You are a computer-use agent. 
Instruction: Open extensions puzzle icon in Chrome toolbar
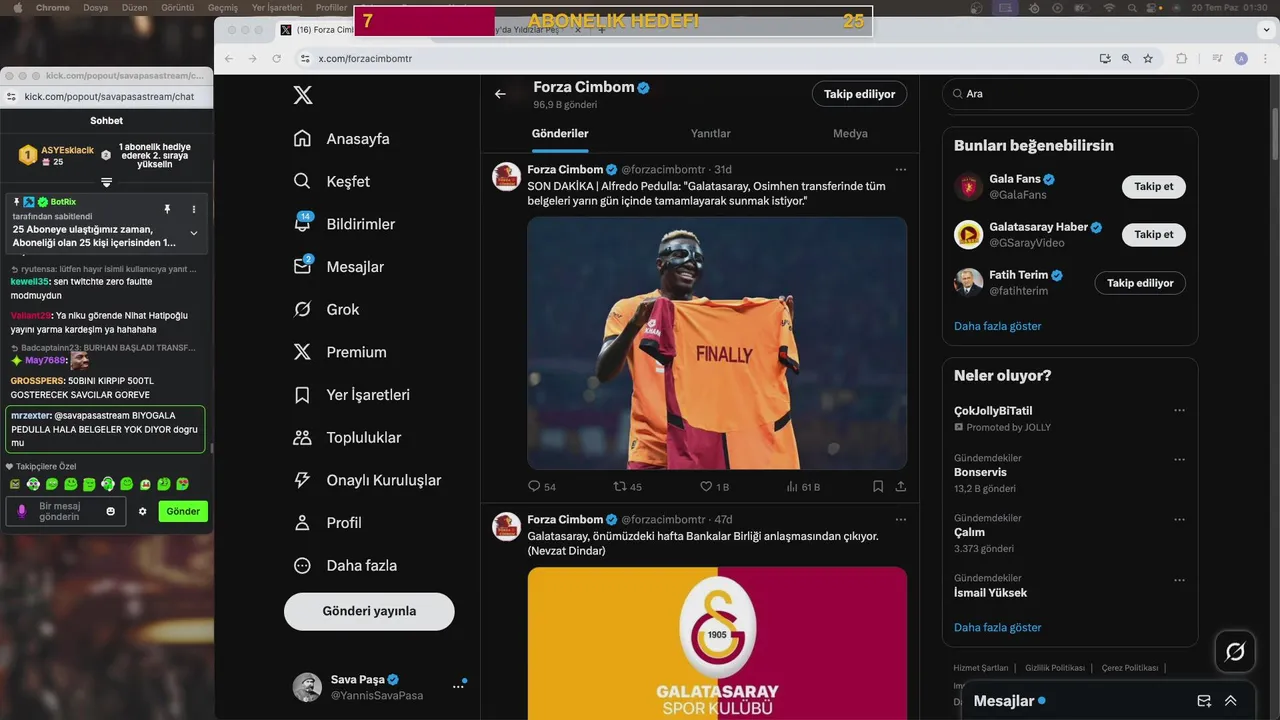(x=1181, y=58)
